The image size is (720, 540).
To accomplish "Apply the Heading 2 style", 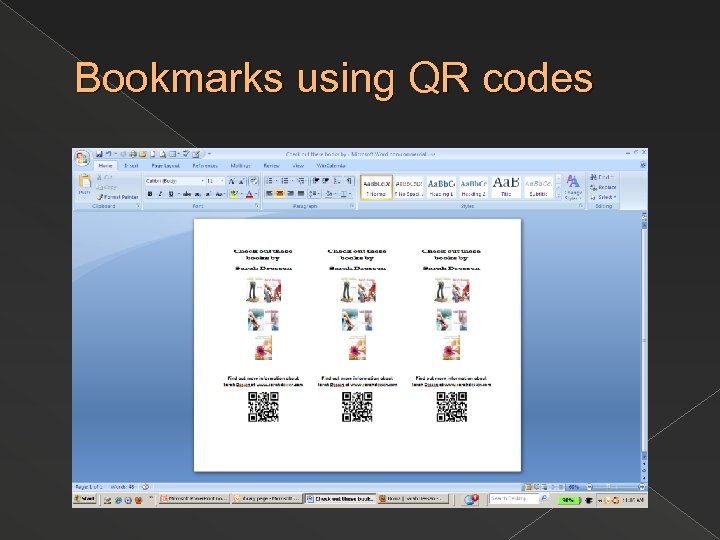I will [x=473, y=187].
